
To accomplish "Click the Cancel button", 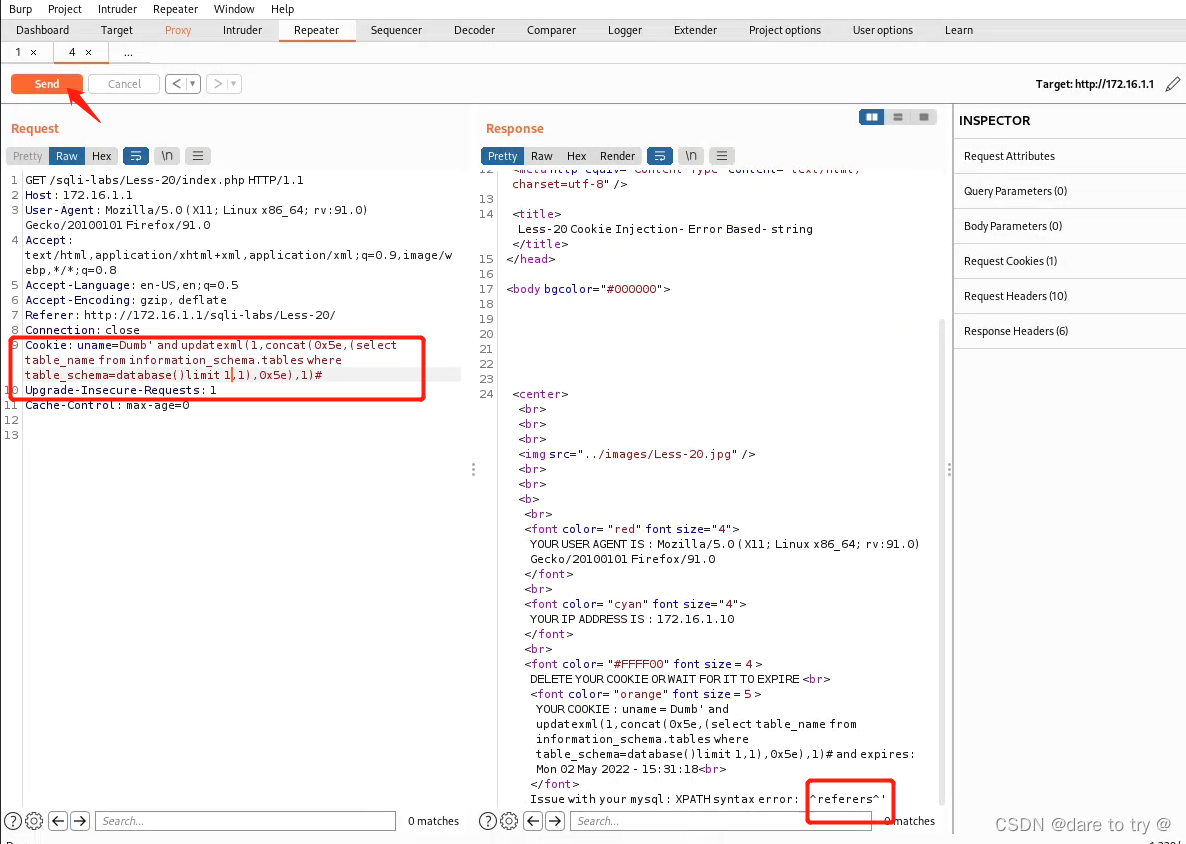I will [124, 84].
